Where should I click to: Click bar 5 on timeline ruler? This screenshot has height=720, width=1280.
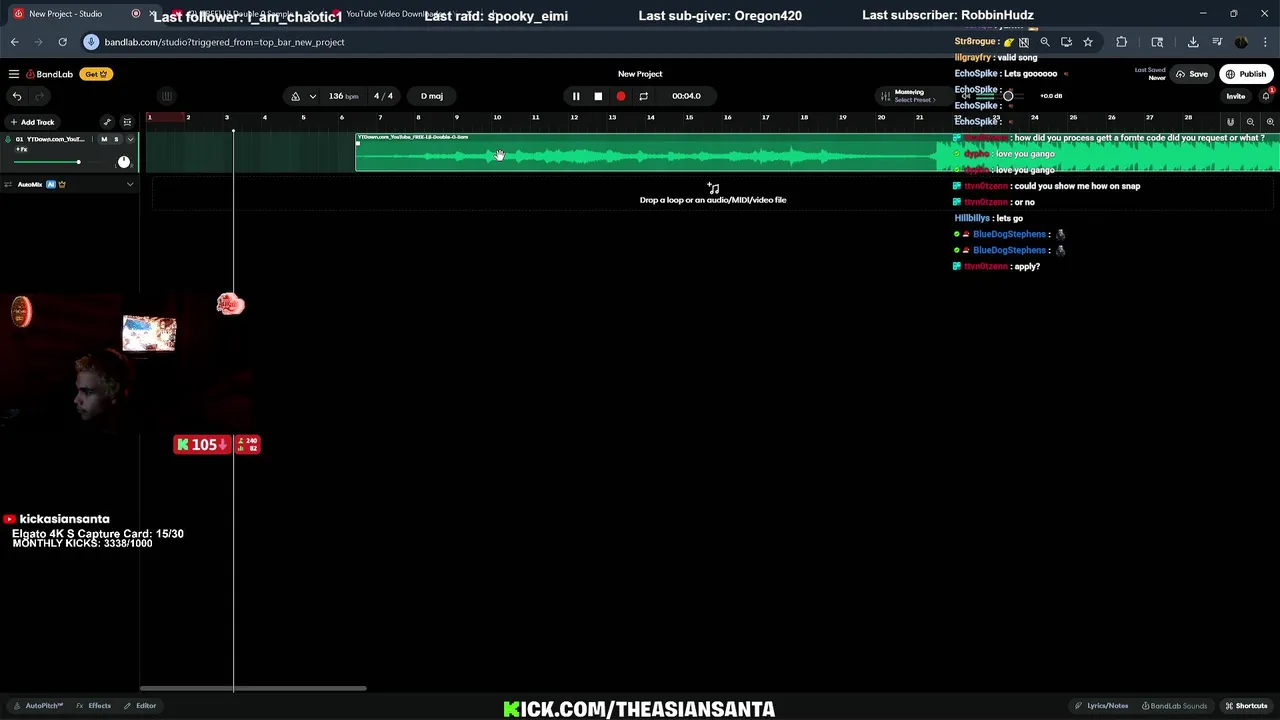tap(303, 118)
